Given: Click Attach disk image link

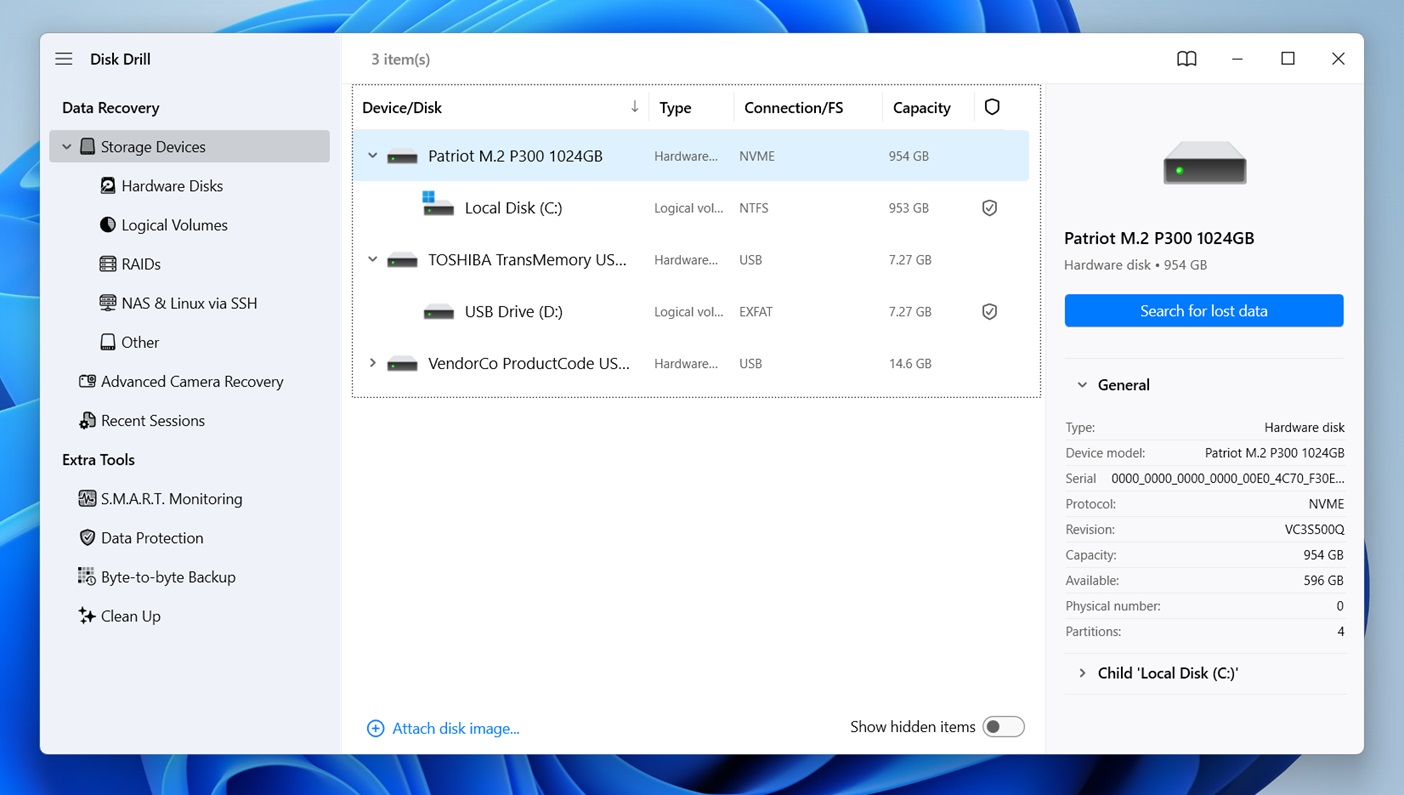Looking at the screenshot, I should point(455,729).
